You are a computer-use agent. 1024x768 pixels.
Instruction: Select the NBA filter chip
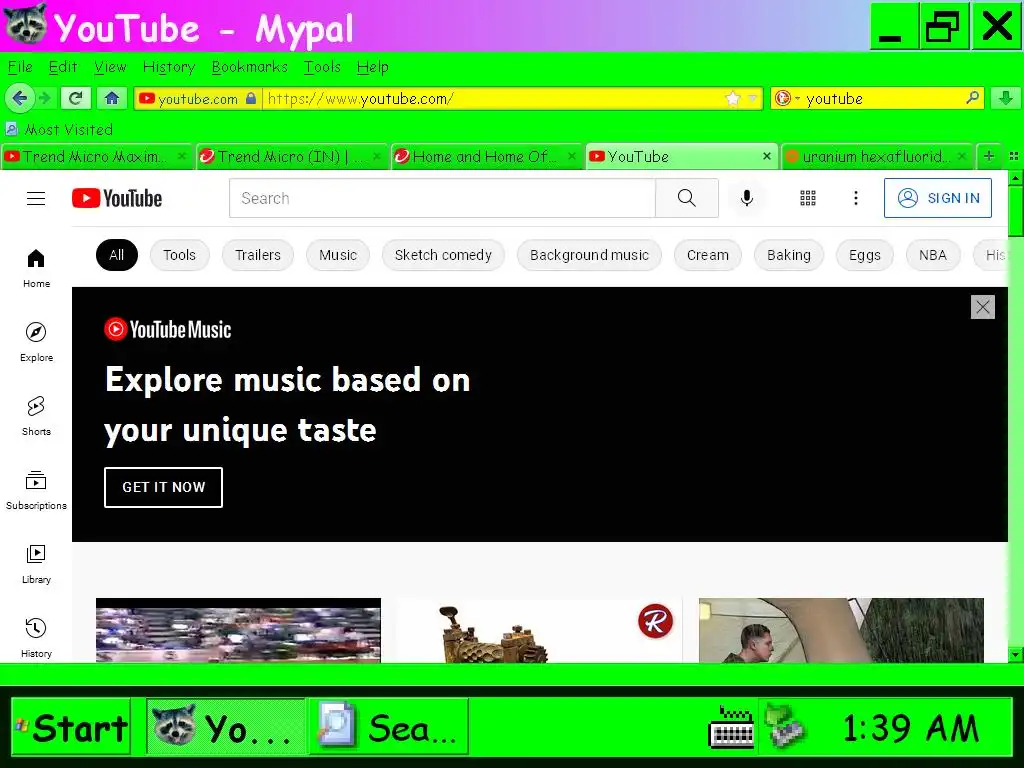point(933,255)
